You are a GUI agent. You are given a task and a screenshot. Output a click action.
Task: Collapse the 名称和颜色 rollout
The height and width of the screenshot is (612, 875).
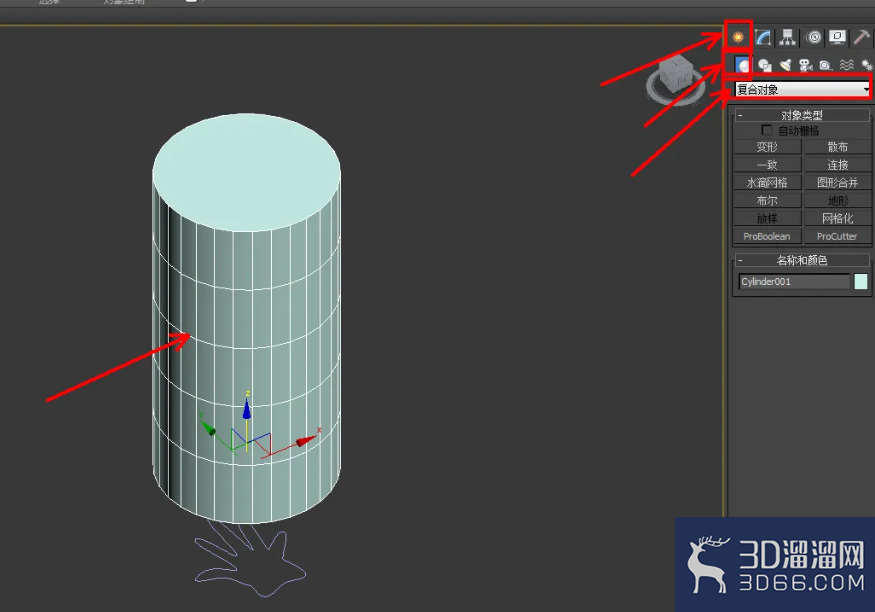click(802, 260)
